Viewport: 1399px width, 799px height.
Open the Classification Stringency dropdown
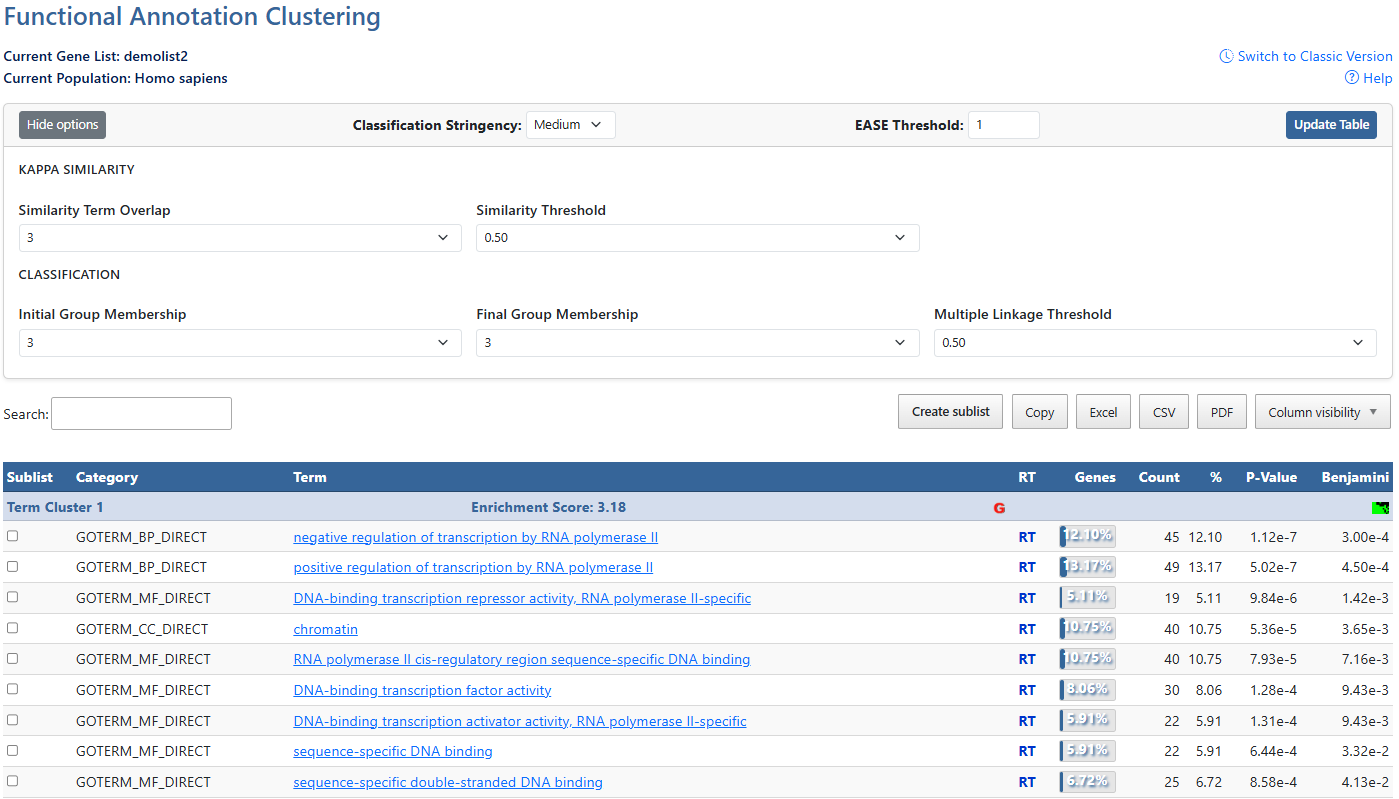tap(570, 124)
